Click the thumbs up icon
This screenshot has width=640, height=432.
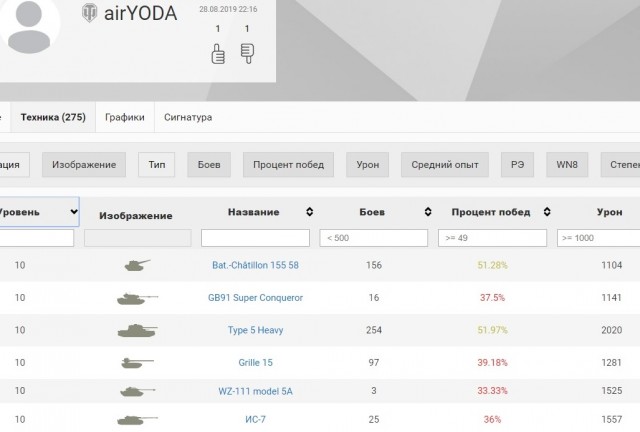coord(218,54)
